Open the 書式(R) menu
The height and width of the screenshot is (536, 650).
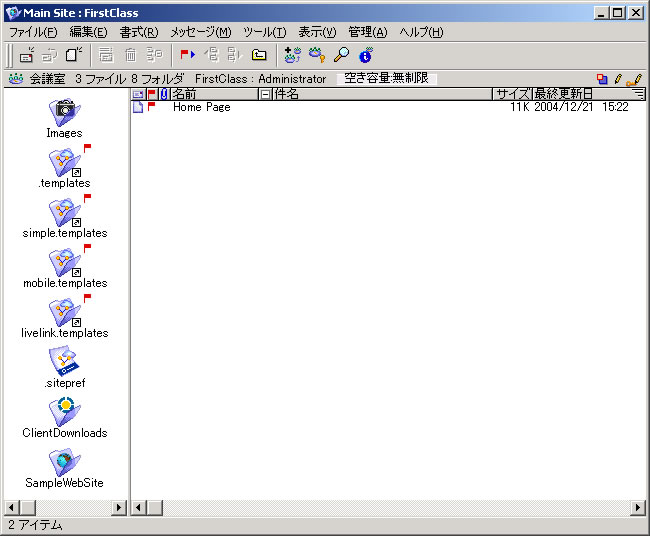139,32
